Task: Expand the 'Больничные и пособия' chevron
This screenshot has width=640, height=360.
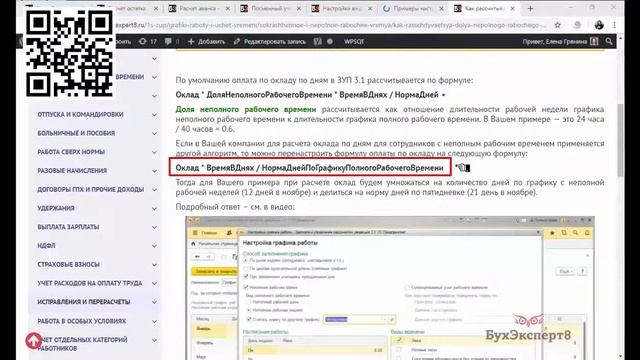Action: 154,133
